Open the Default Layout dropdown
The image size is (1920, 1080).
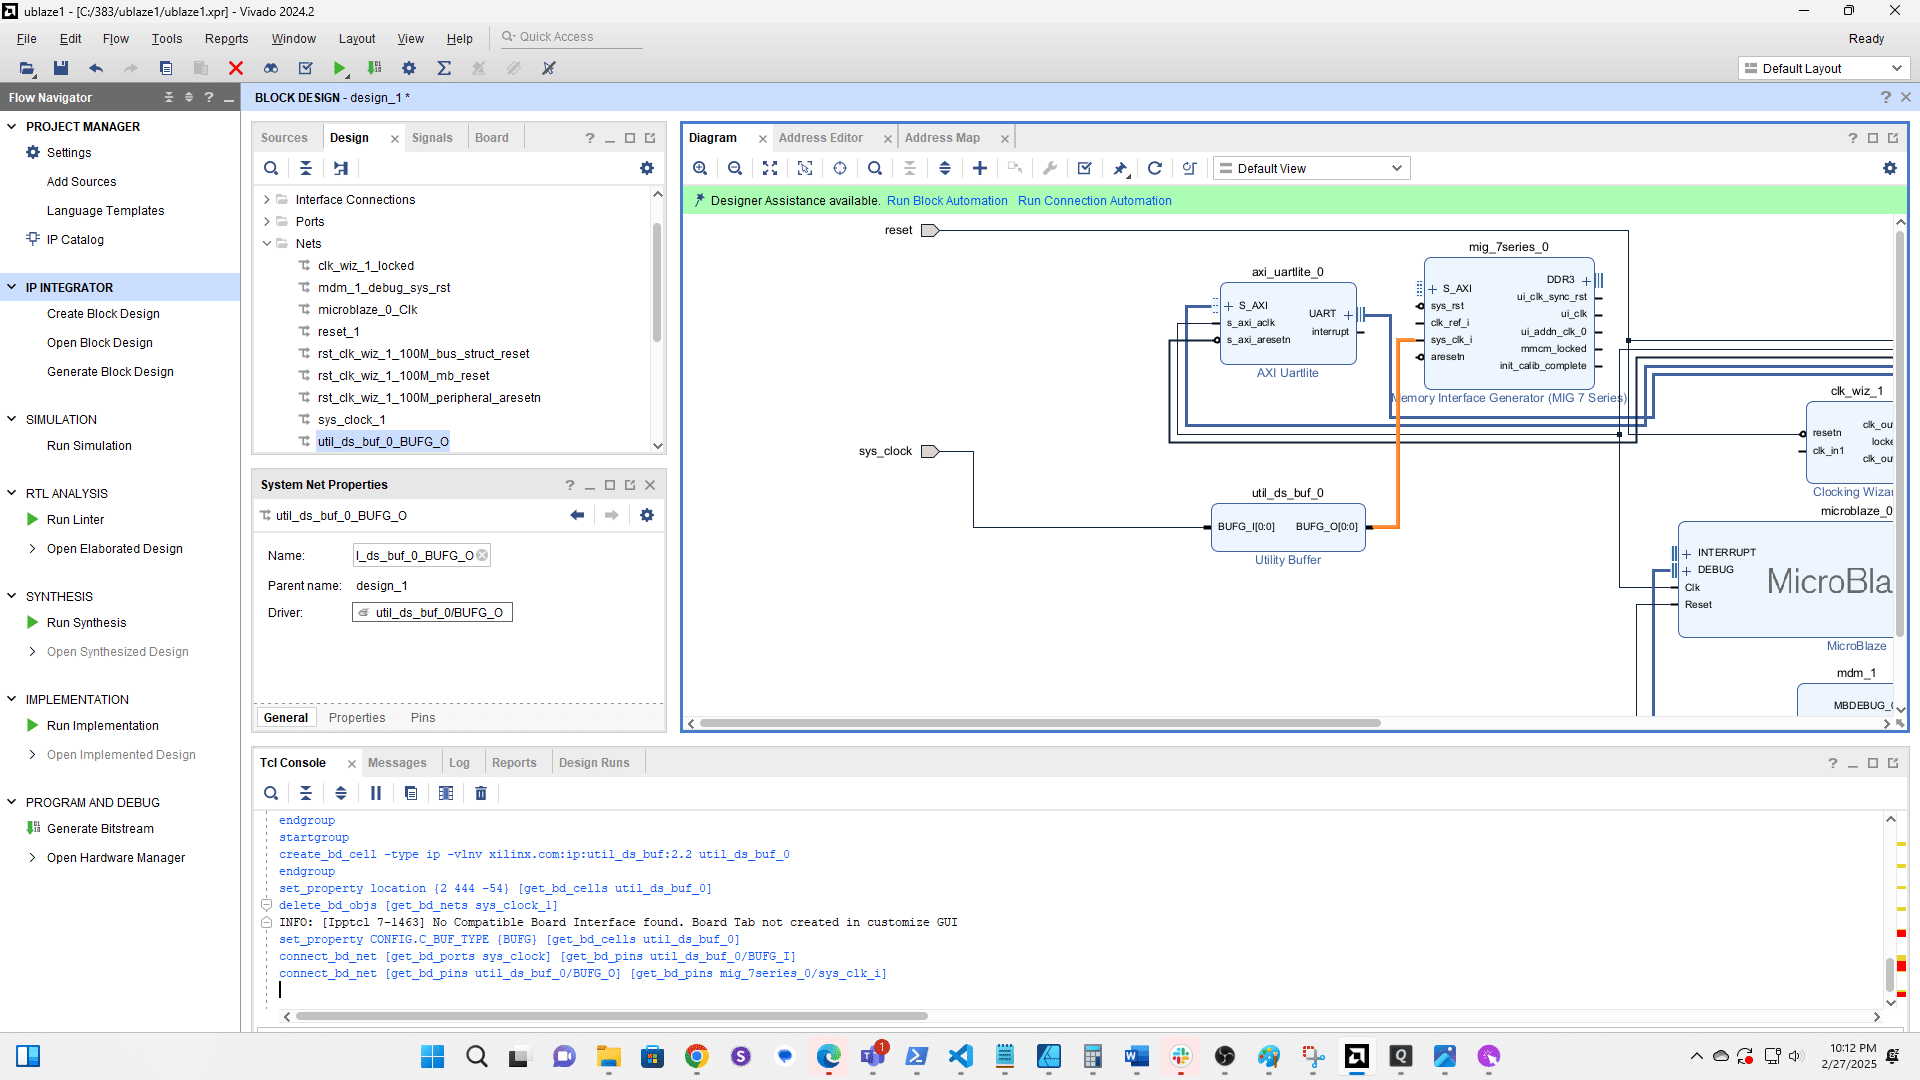click(x=1822, y=68)
